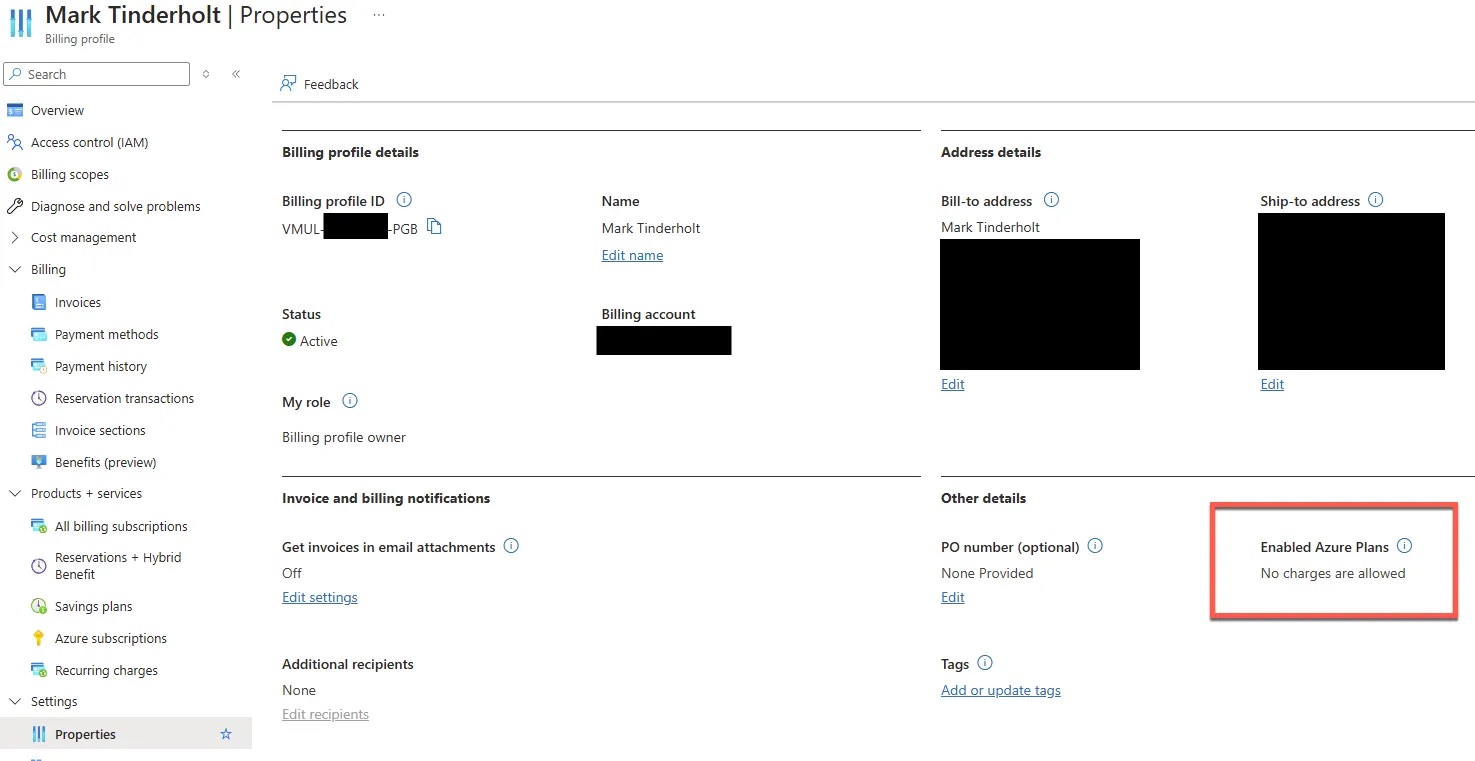Click the Edit settings link

tap(320, 597)
